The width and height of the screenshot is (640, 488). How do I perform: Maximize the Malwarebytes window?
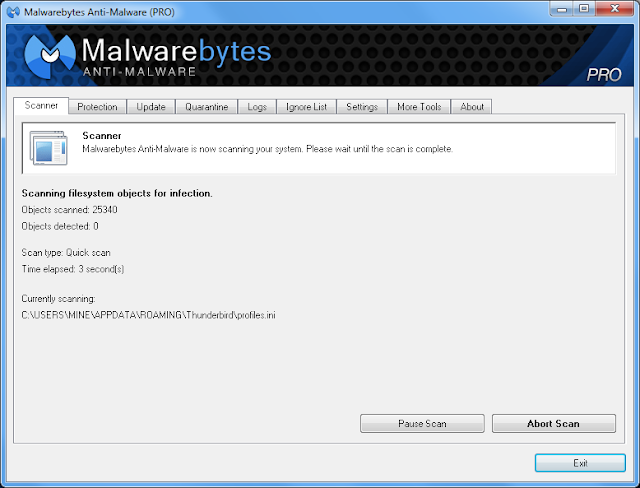pyautogui.click(x=584, y=9)
